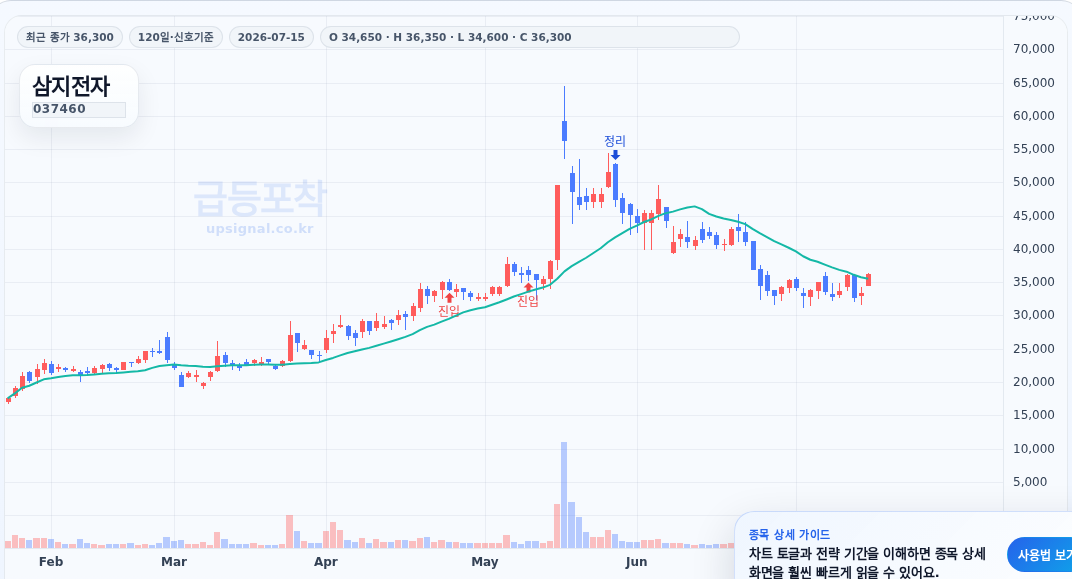The width and height of the screenshot is (1072, 579).
Task: Click the green moving average line peak
Action: tap(695, 206)
